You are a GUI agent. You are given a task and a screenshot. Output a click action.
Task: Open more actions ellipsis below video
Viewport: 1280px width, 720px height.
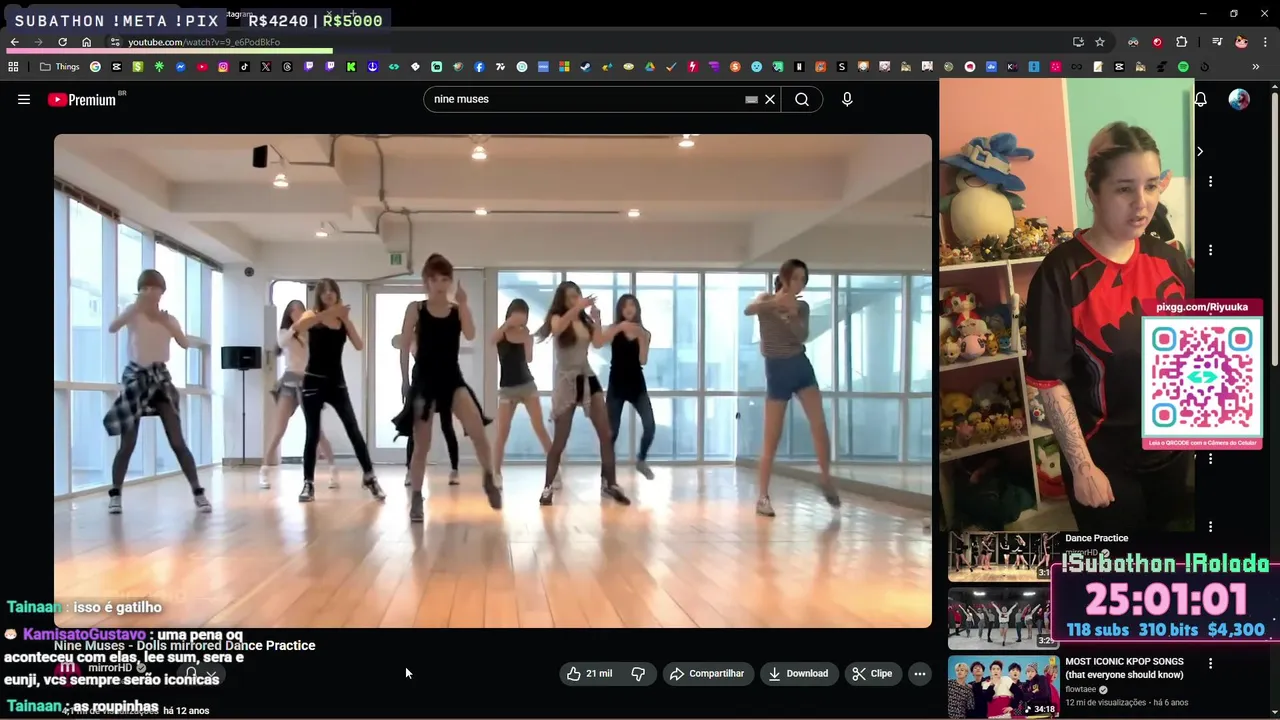click(x=920, y=673)
